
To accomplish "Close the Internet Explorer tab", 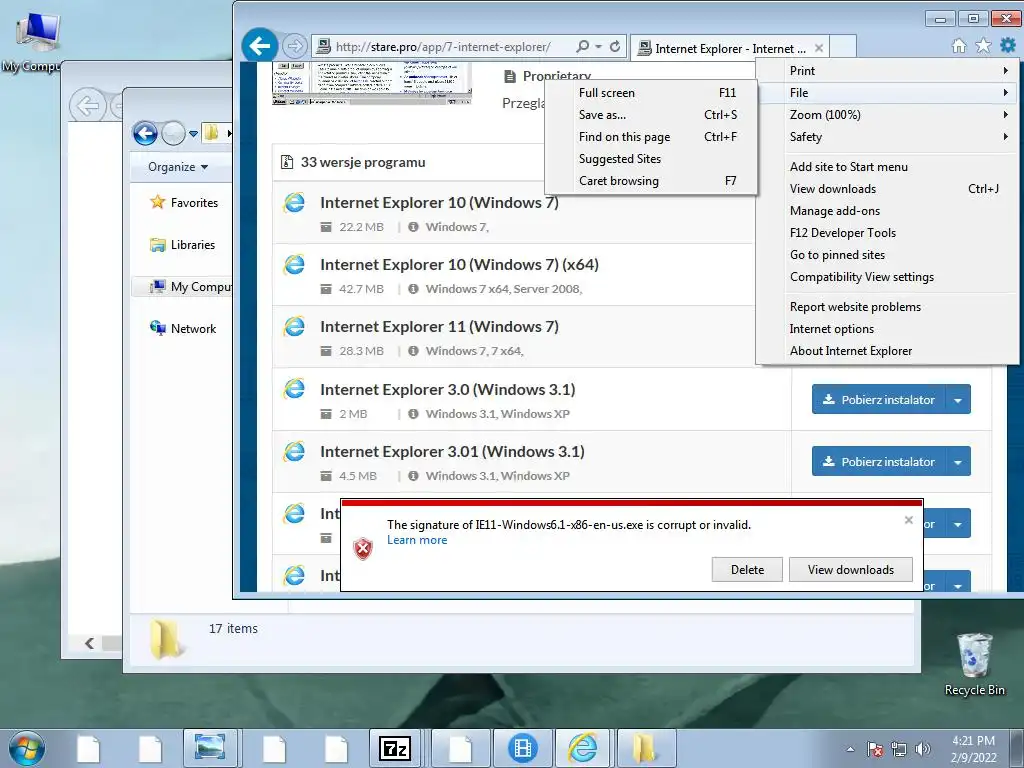I will point(818,48).
